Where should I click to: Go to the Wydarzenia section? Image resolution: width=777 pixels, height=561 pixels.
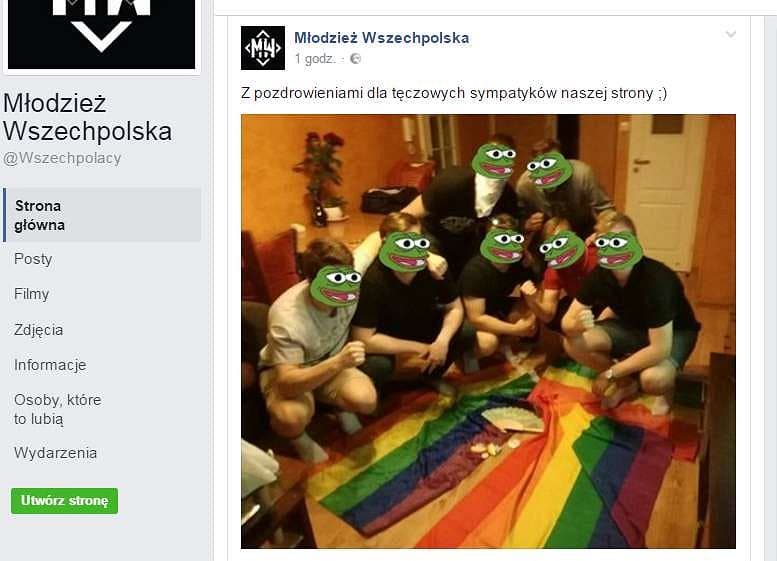55,453
